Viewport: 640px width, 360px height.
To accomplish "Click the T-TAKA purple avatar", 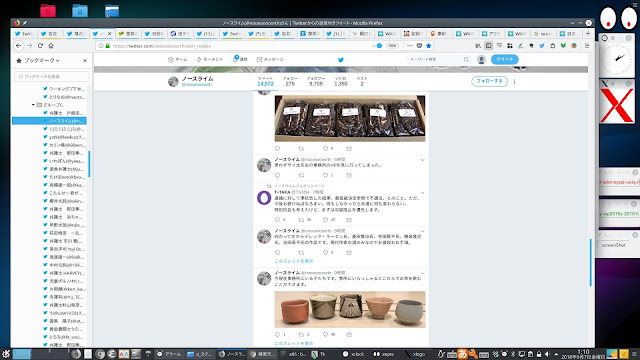I will point(264,198).
